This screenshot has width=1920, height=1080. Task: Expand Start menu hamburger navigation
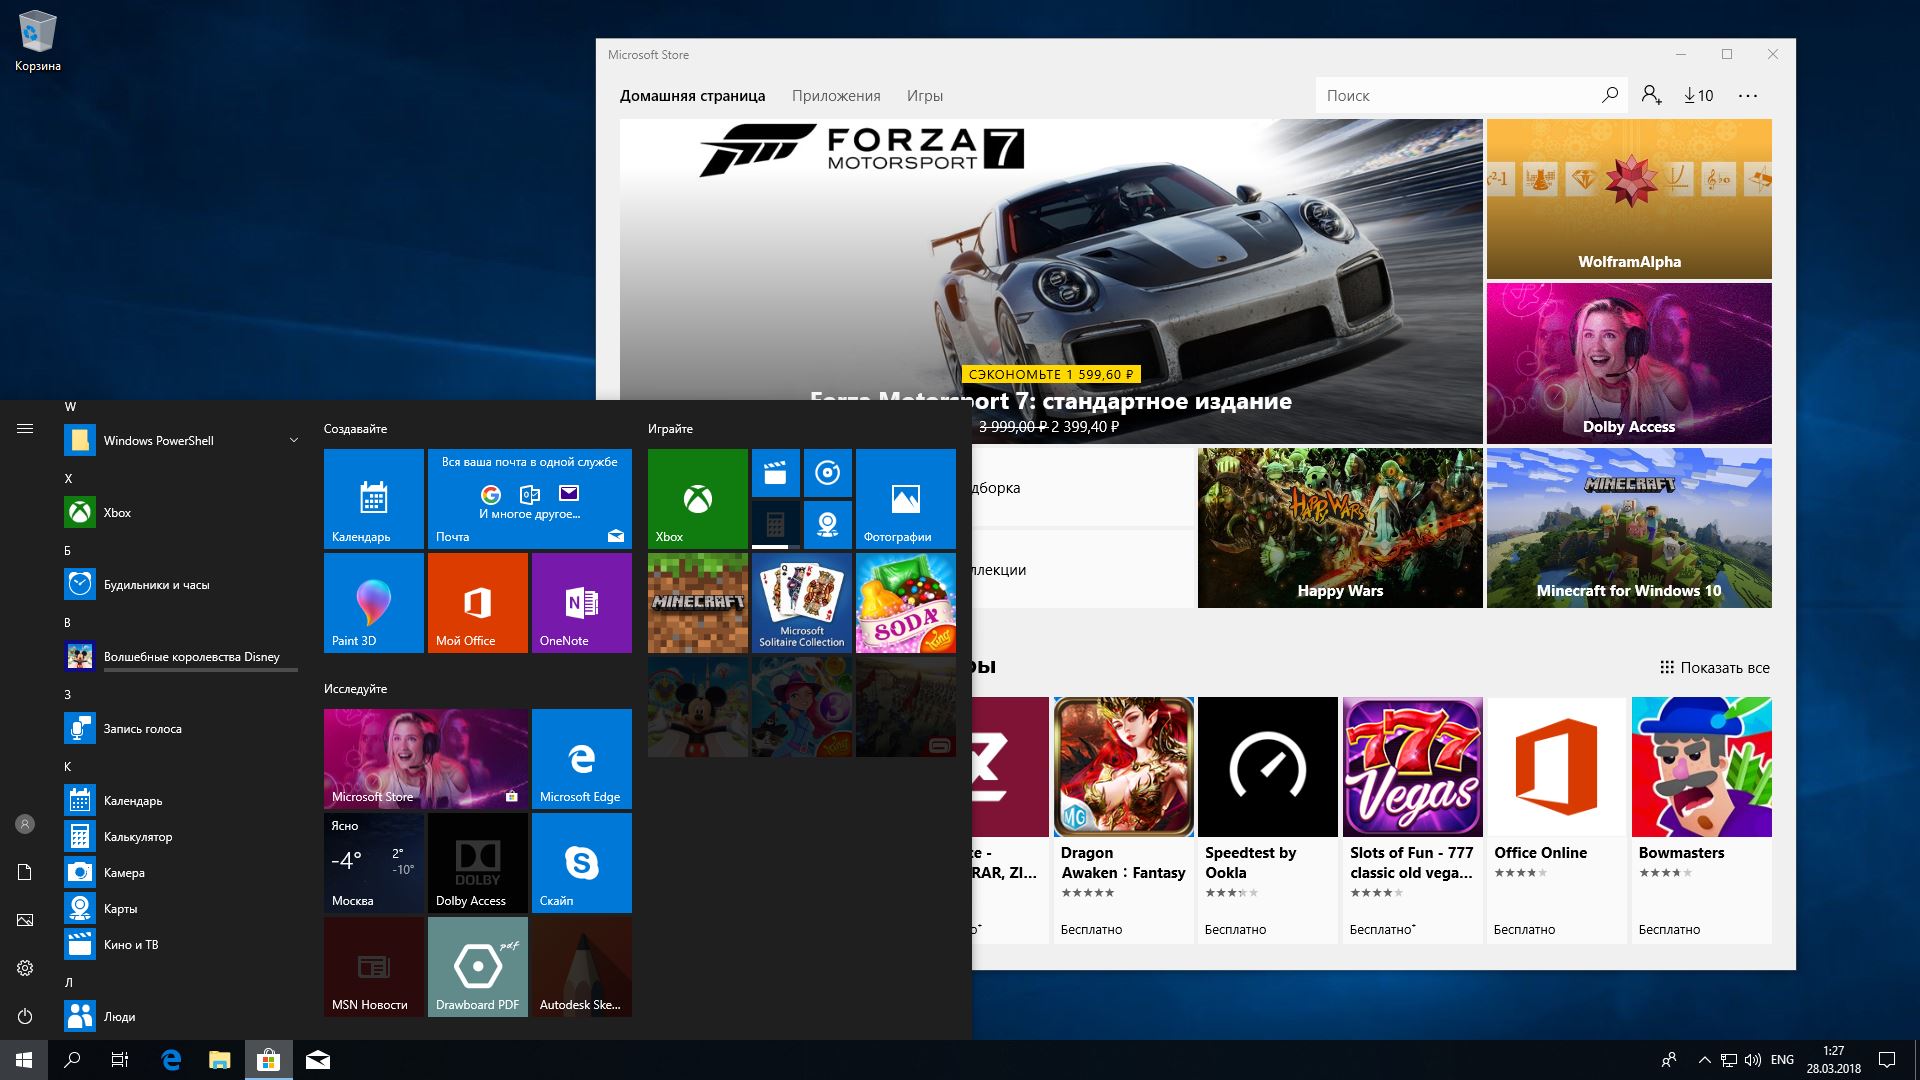click(25, 428)
